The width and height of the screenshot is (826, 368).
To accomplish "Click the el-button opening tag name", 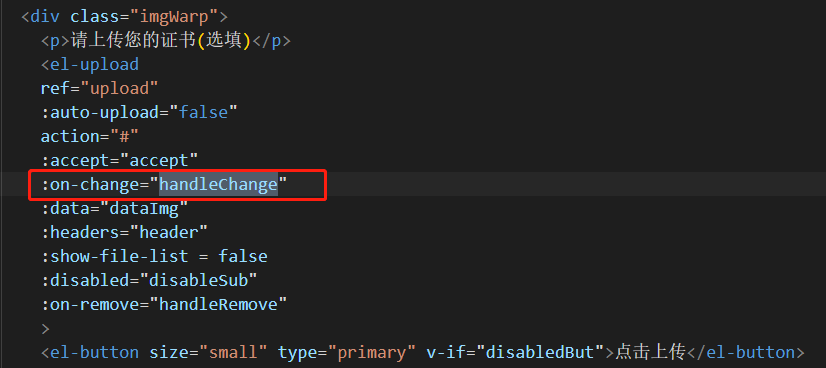I will tap(94, 353).
